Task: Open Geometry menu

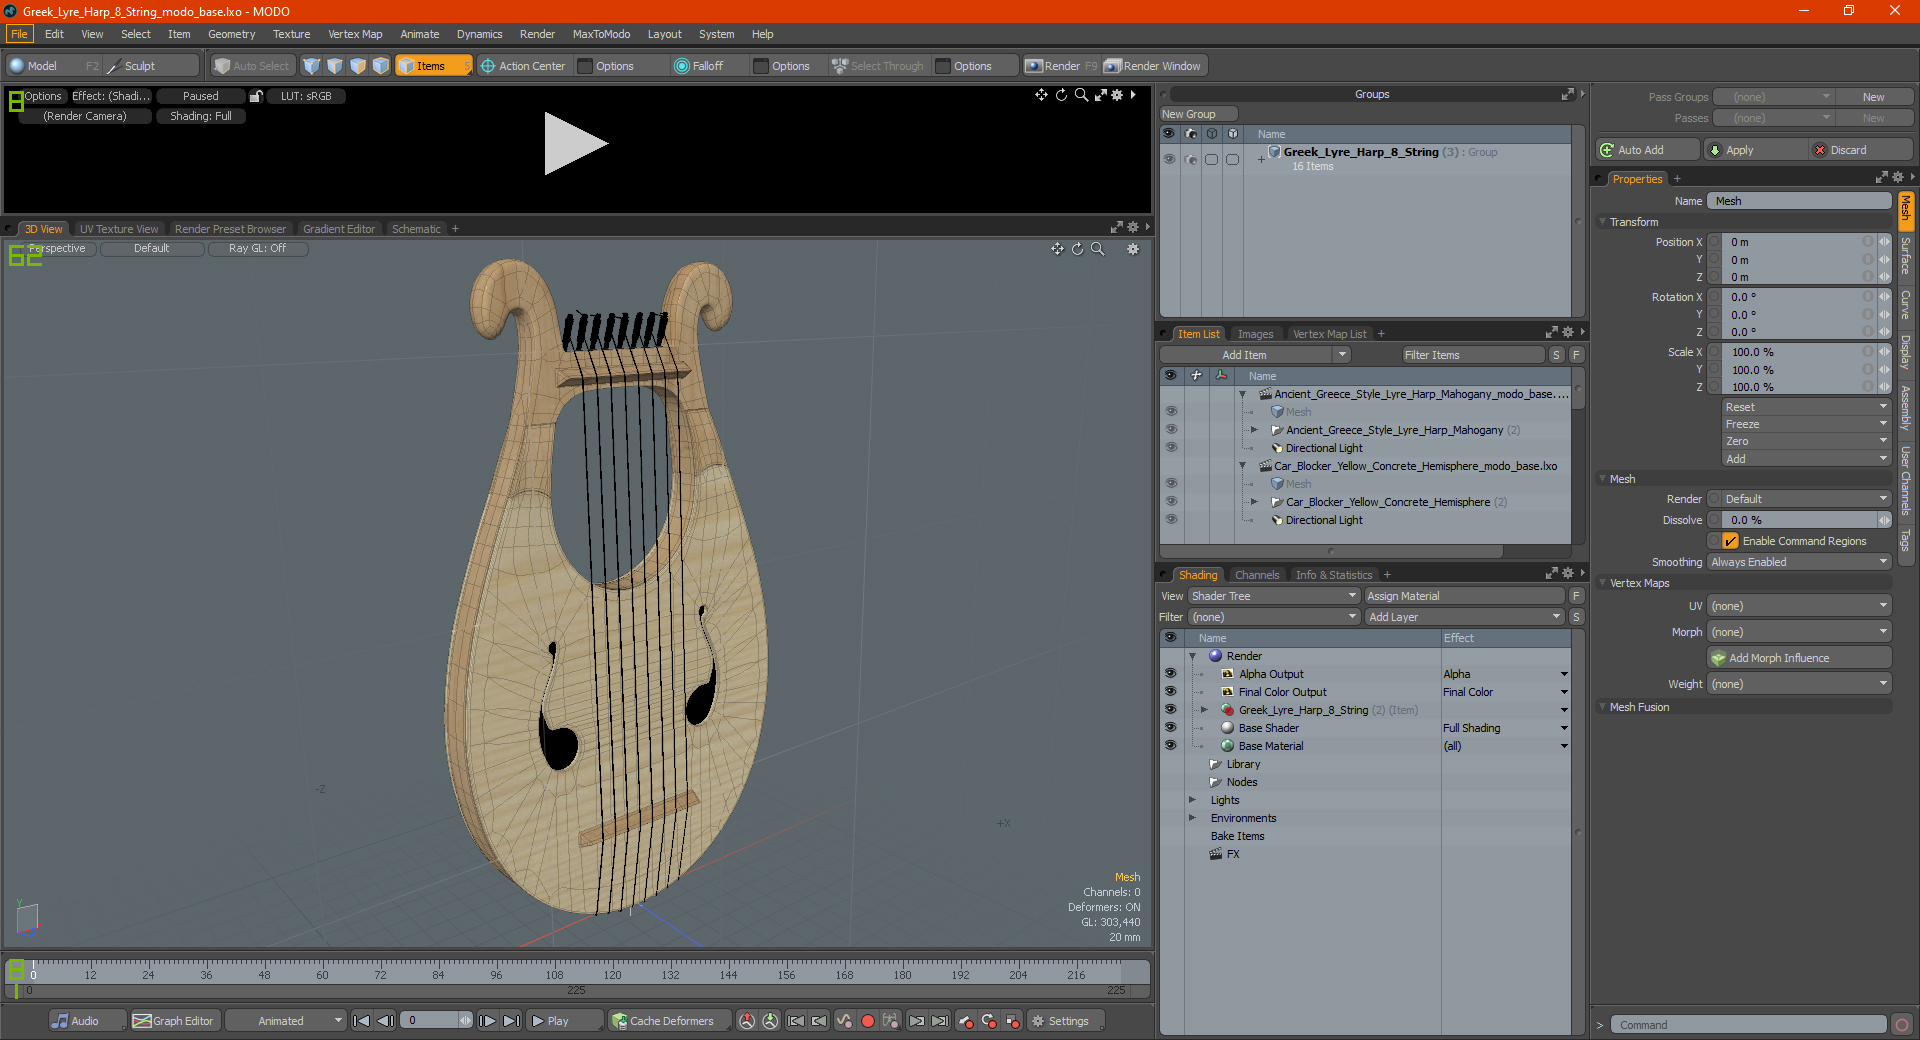Action: pos(231,34)
